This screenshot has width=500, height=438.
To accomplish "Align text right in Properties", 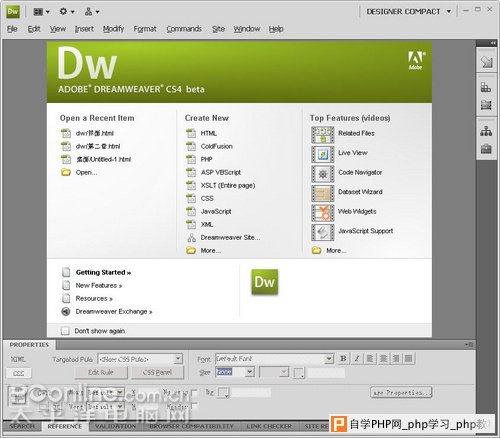I will pyautogui.click(x=396, y=359).
